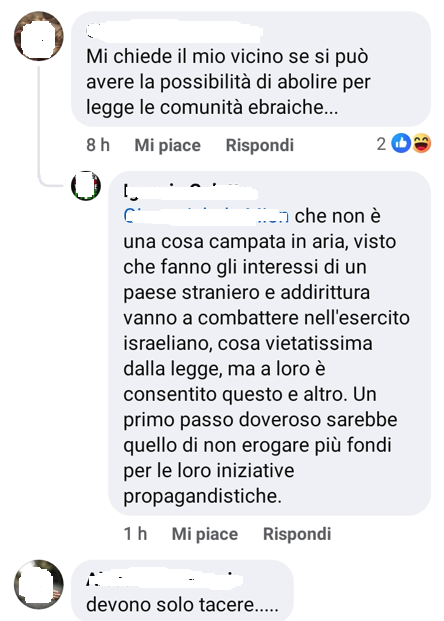
Task: Click the laughing Haha reaction emoji
Action: [421, 143]
